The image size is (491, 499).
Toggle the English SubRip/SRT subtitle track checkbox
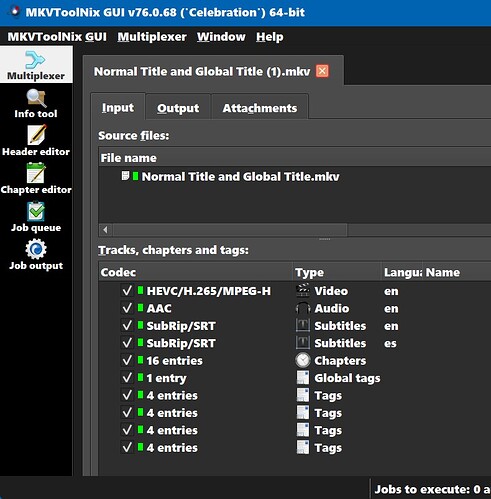click(127, 325)
